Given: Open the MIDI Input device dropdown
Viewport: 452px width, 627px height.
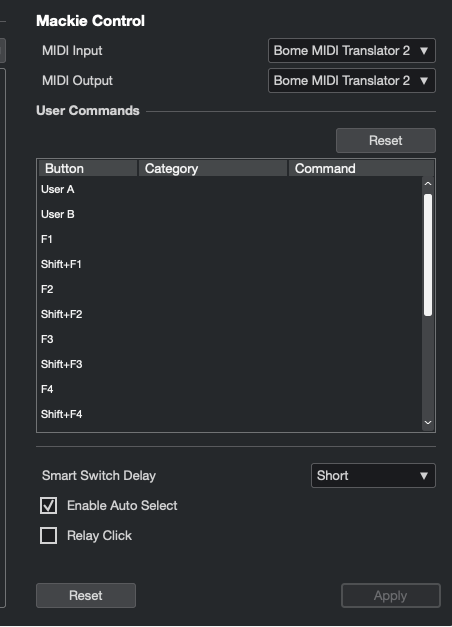Looking at the screenshot, I should pyautogui.click(x=352, y=50).
